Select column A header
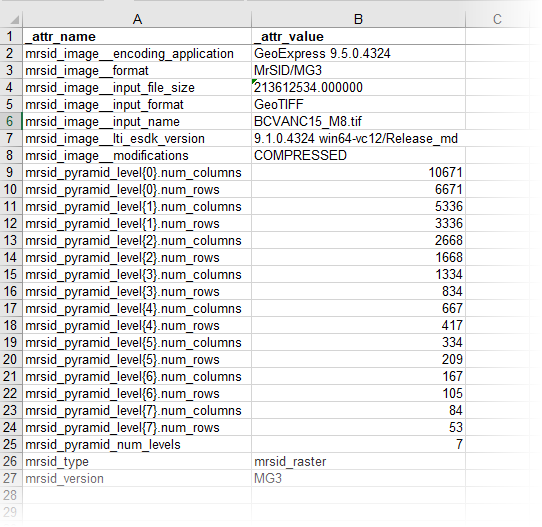Screen dimensions: 542x527 [x=137, y=19]
